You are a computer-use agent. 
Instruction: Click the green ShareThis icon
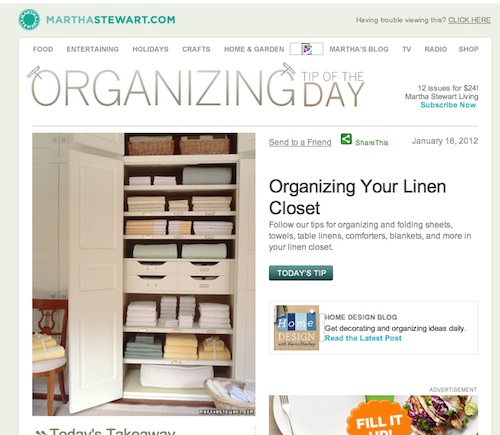click(346, 139)
